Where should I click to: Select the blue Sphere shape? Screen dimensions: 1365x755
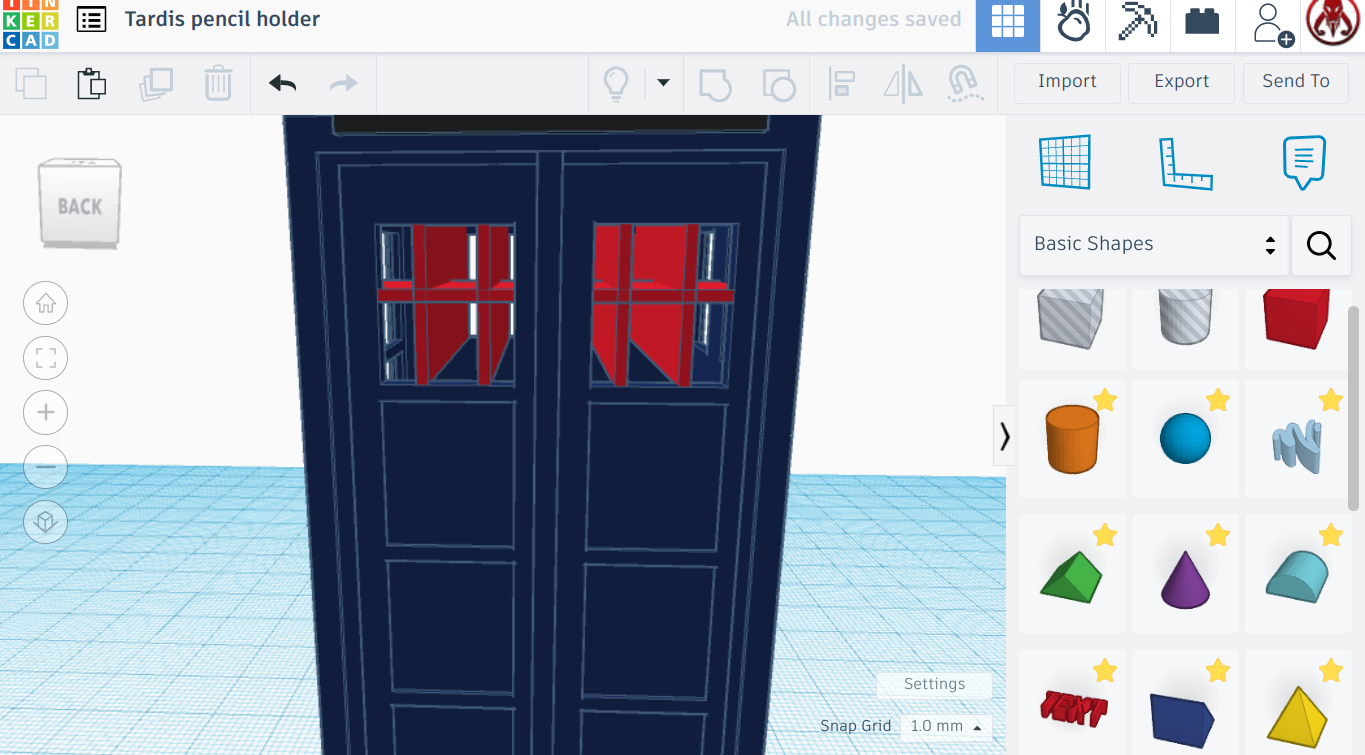tap(1185, 438)
